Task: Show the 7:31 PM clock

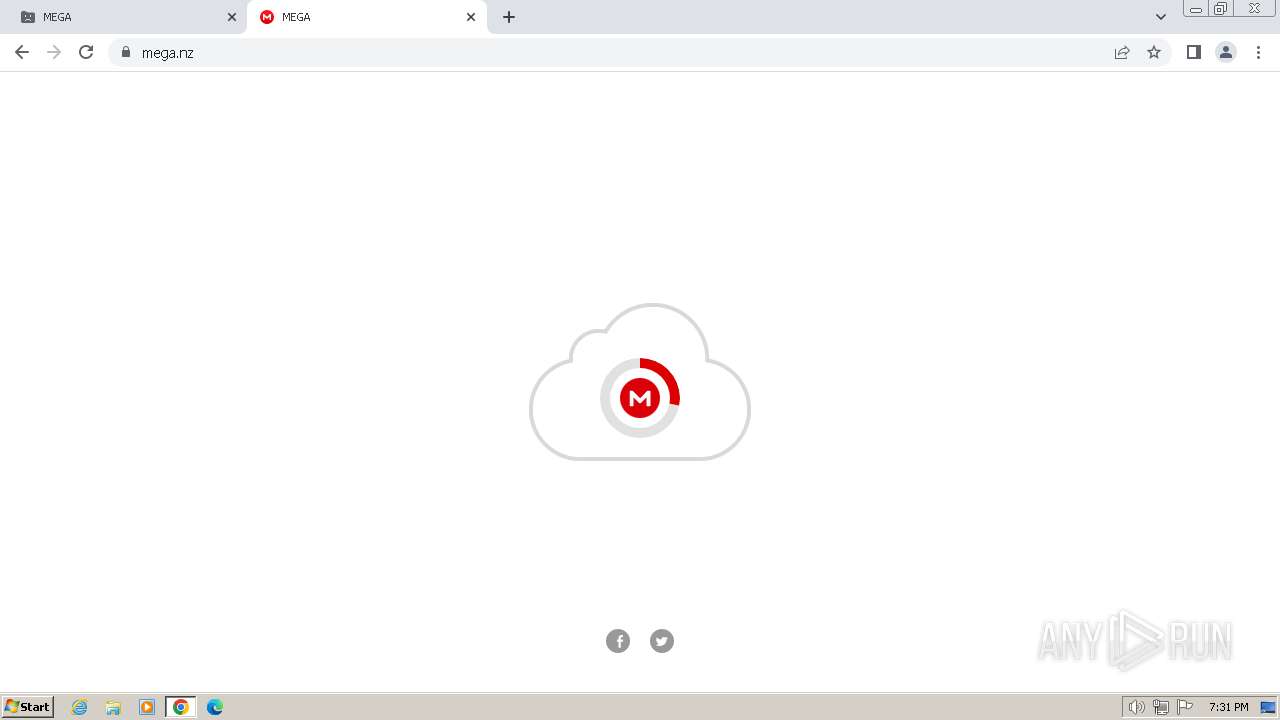Action: click(1228, 707)
